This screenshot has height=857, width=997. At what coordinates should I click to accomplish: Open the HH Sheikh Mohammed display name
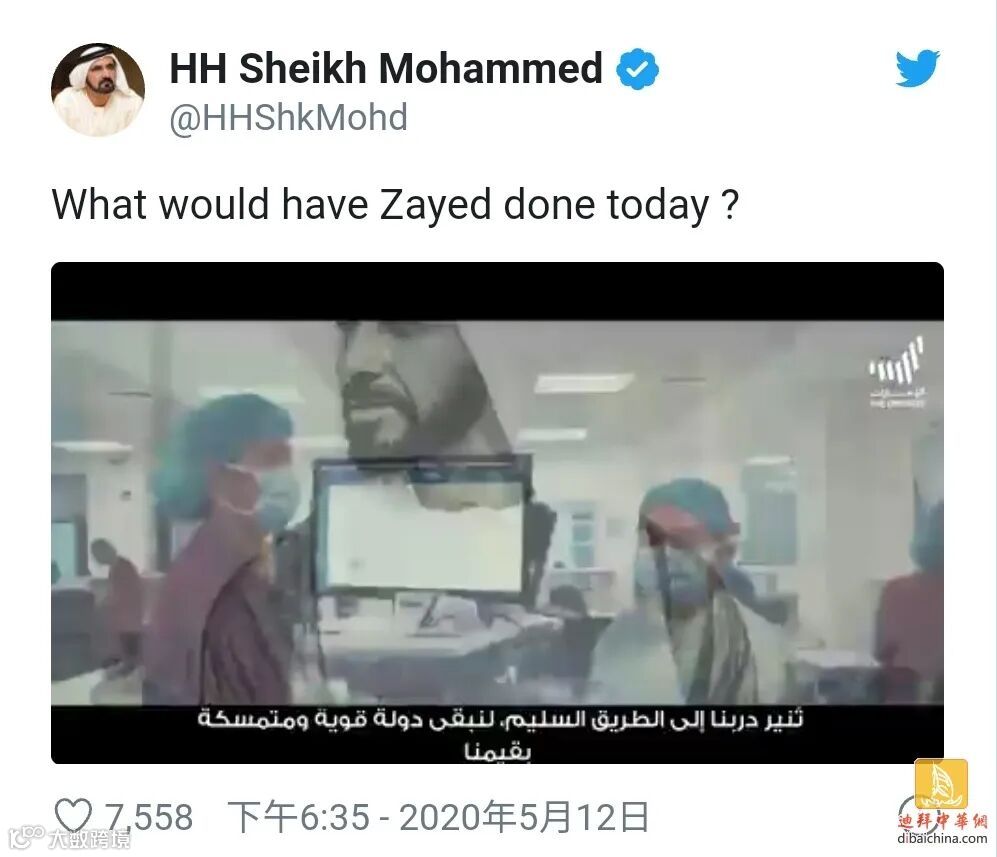click(386, 68)
